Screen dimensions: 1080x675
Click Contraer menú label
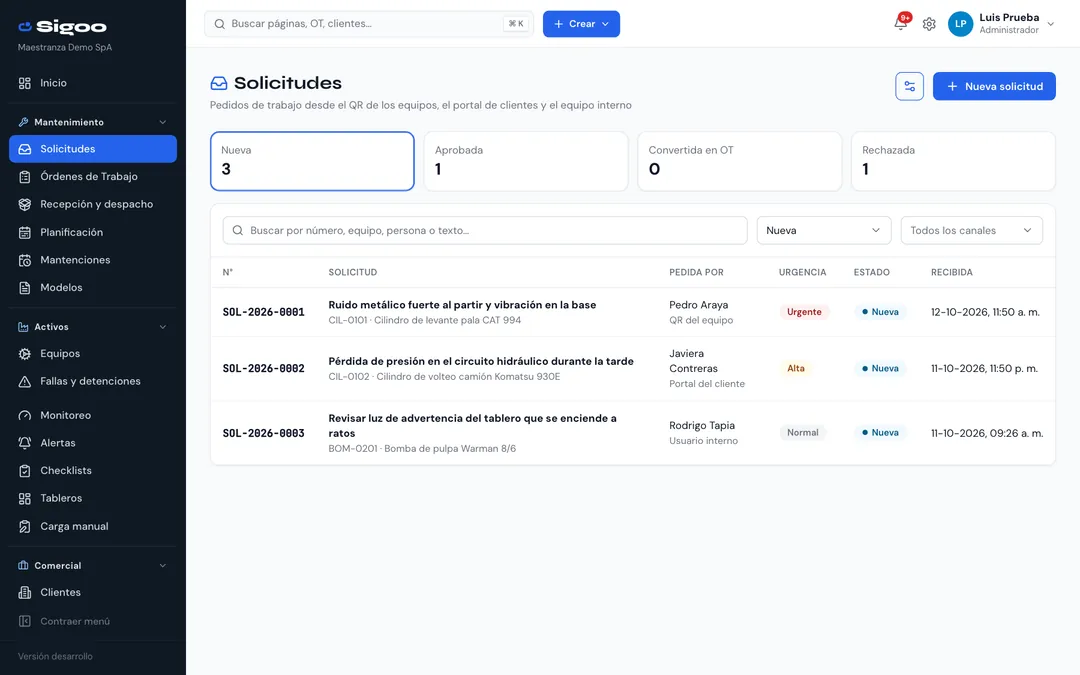point(75,622)
